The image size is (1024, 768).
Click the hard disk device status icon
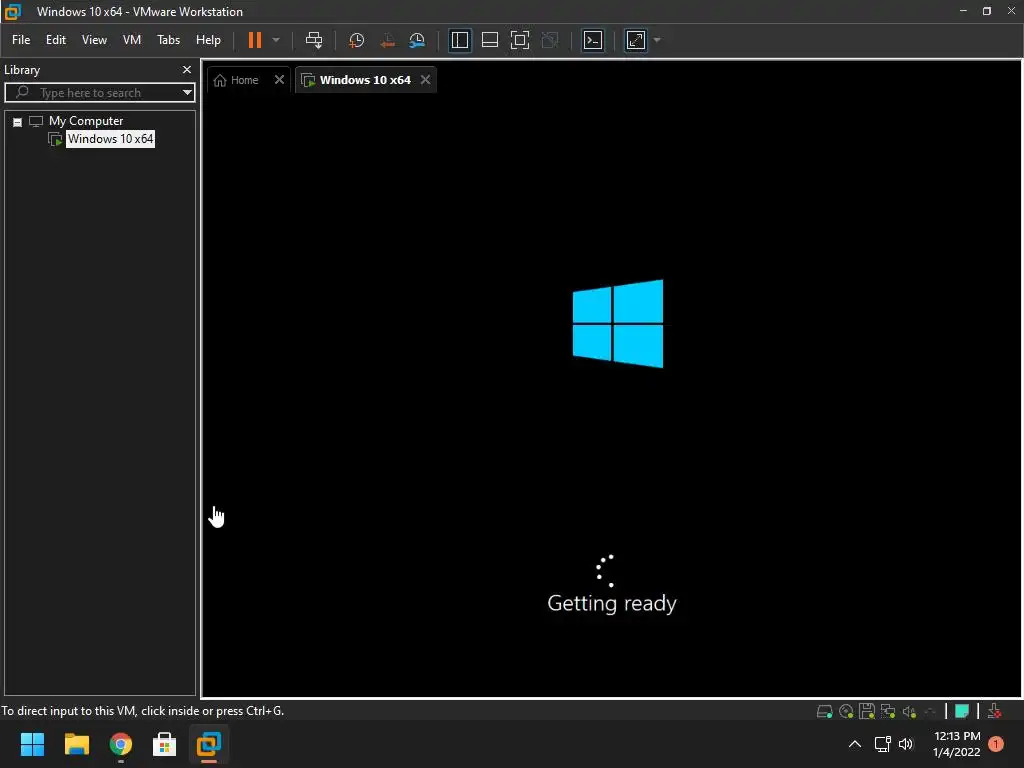pyautogui.click(x=825, y=711)
